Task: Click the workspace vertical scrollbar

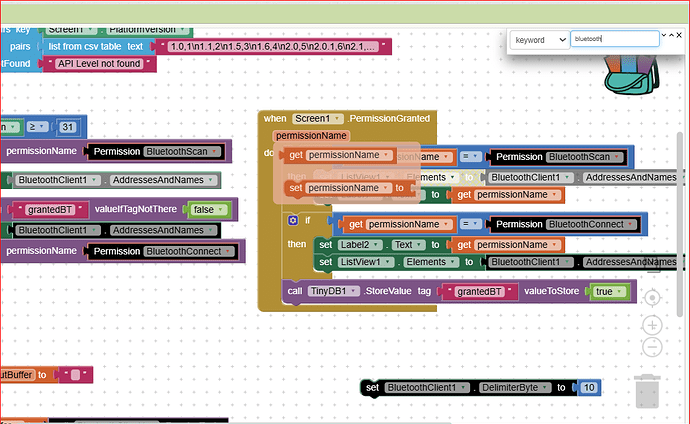Action: coord(680,224)
